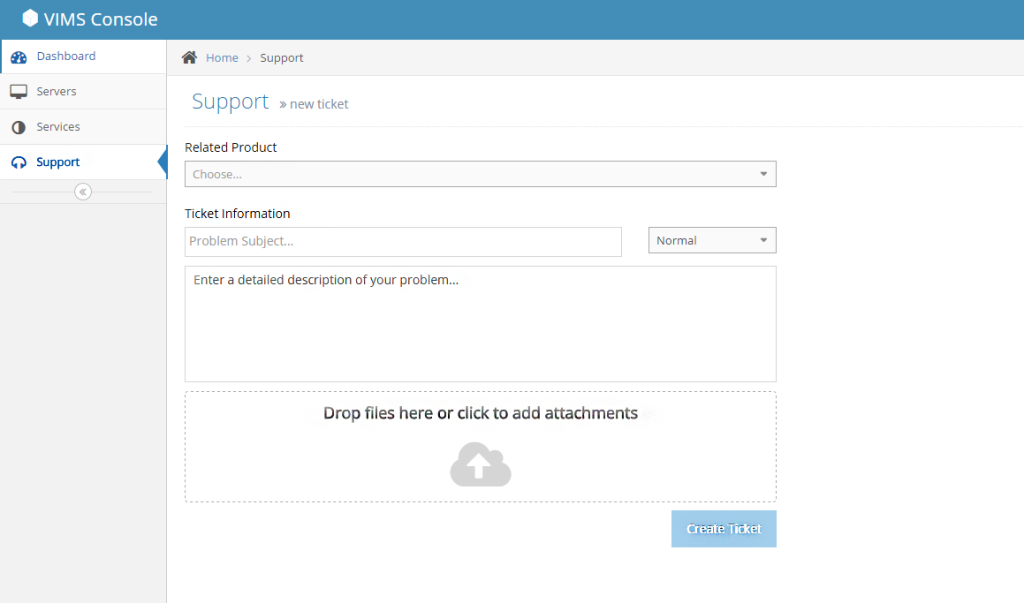The image size is (1024, 603).
Task: Focus the Problem Subject input field
Action: pyautogui.click(x=403, y=241)
